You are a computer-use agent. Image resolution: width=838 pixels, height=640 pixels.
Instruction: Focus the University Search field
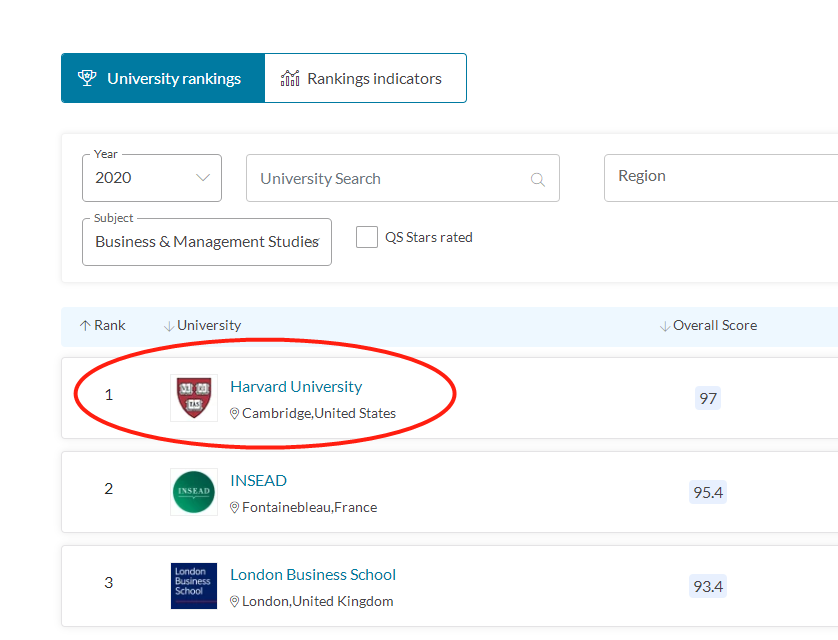[x=390, y=179]
